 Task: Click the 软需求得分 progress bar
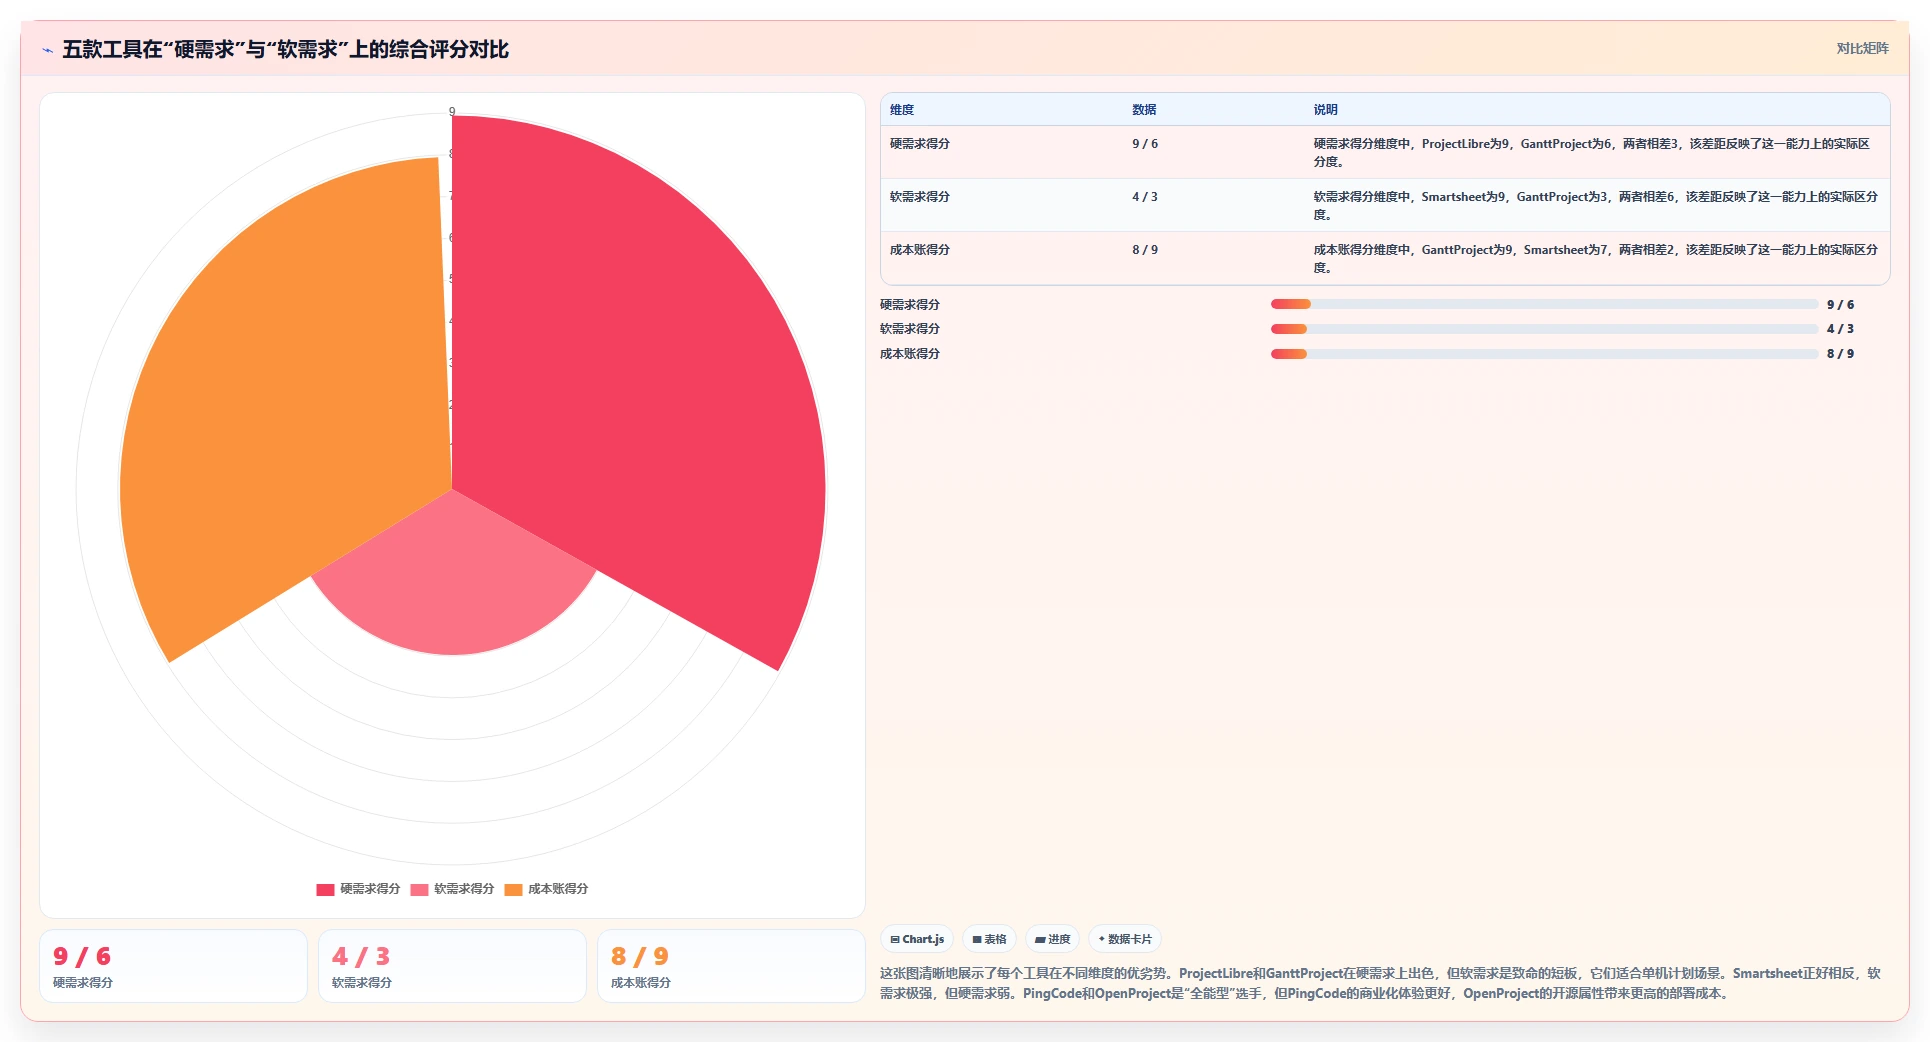[x=1544, y=329]
